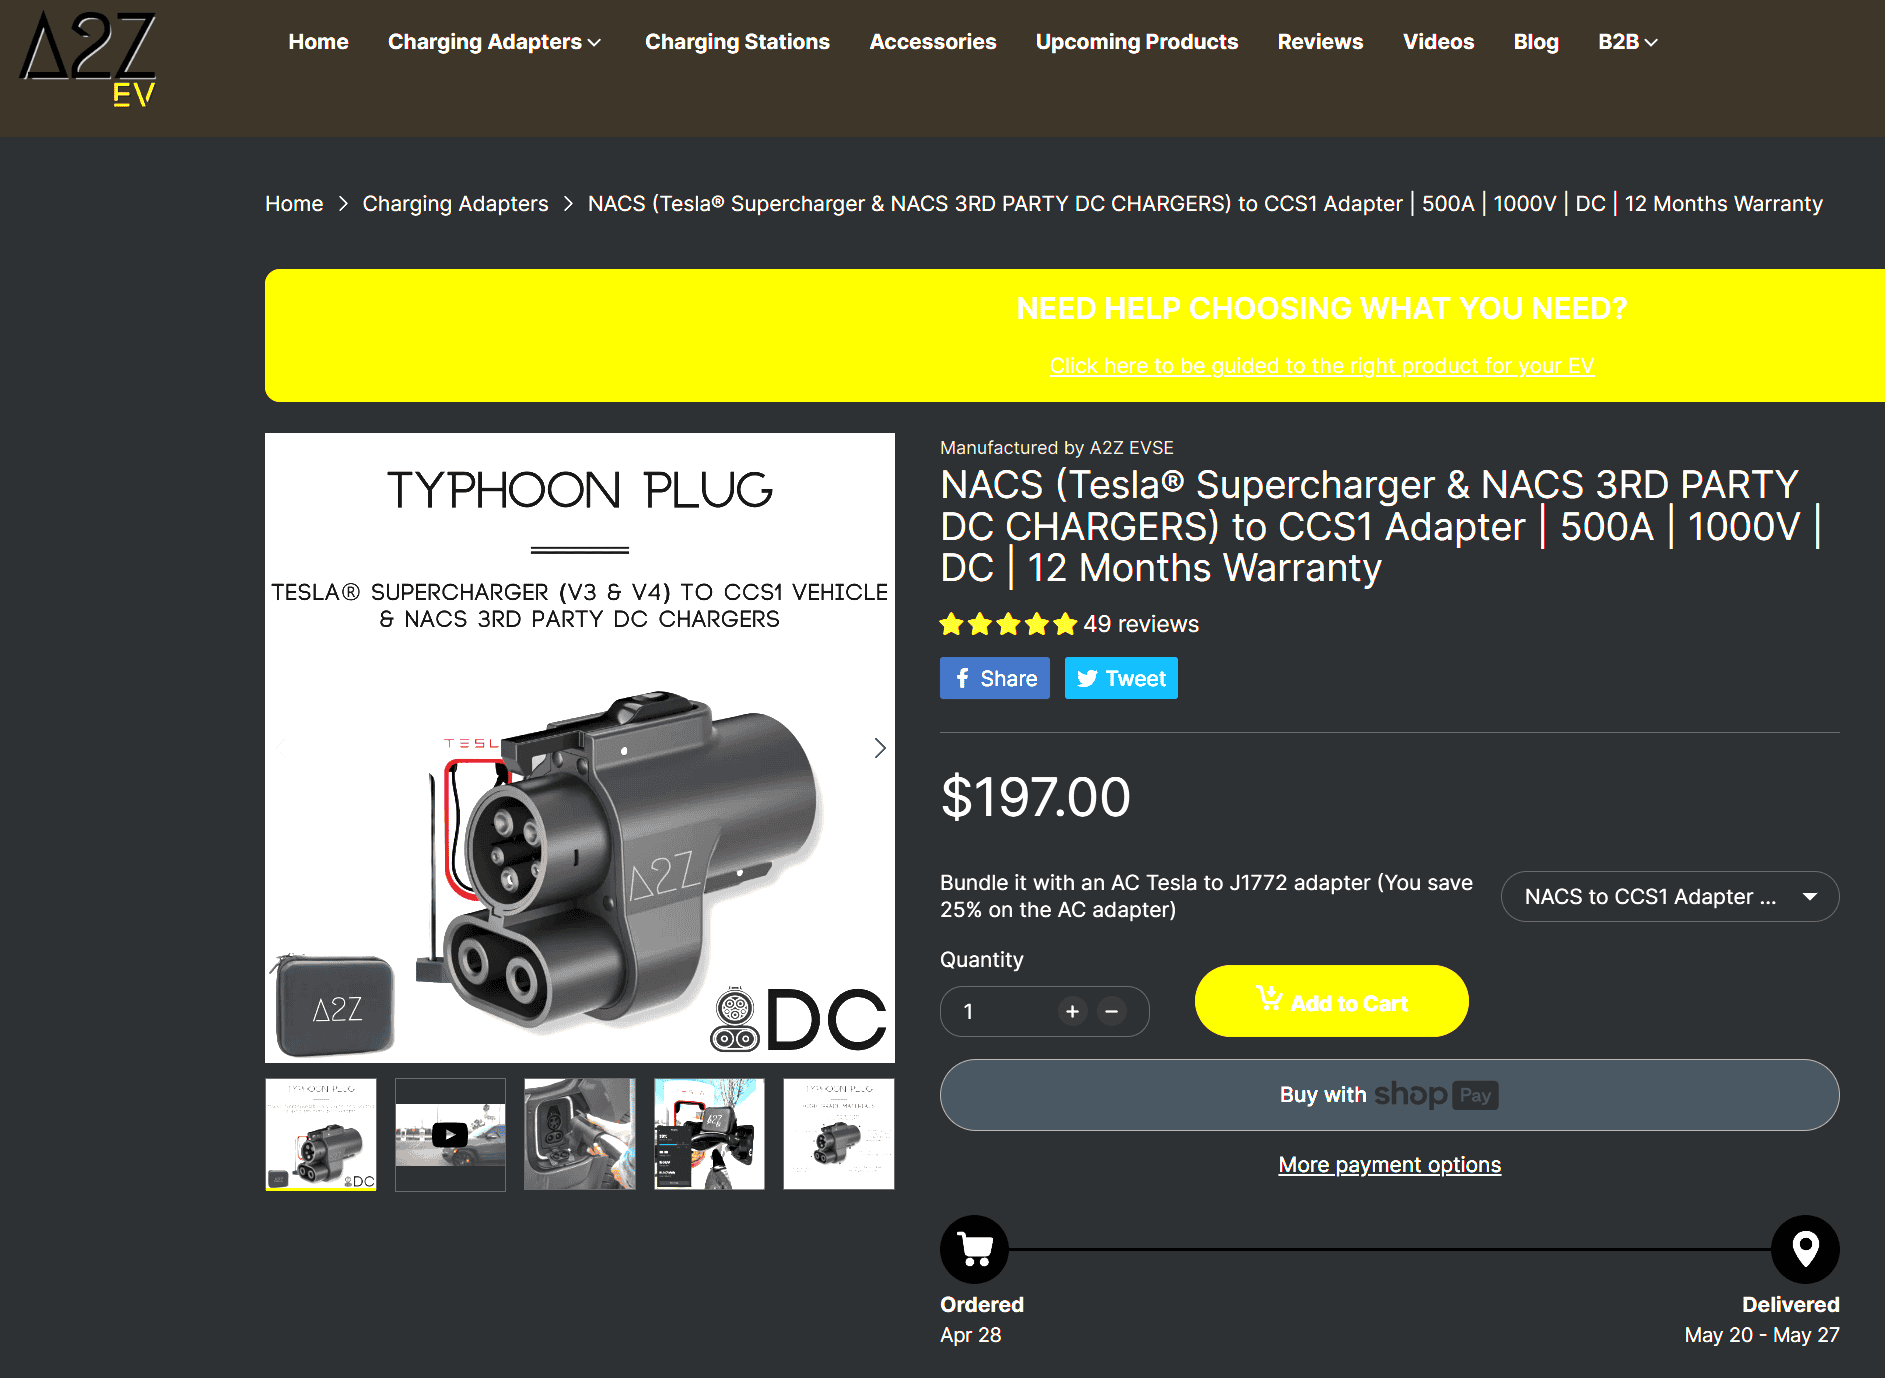Expand the Charging Adapters menu
Viewport: 1885px width, 1378px height.
pos(494,42)
